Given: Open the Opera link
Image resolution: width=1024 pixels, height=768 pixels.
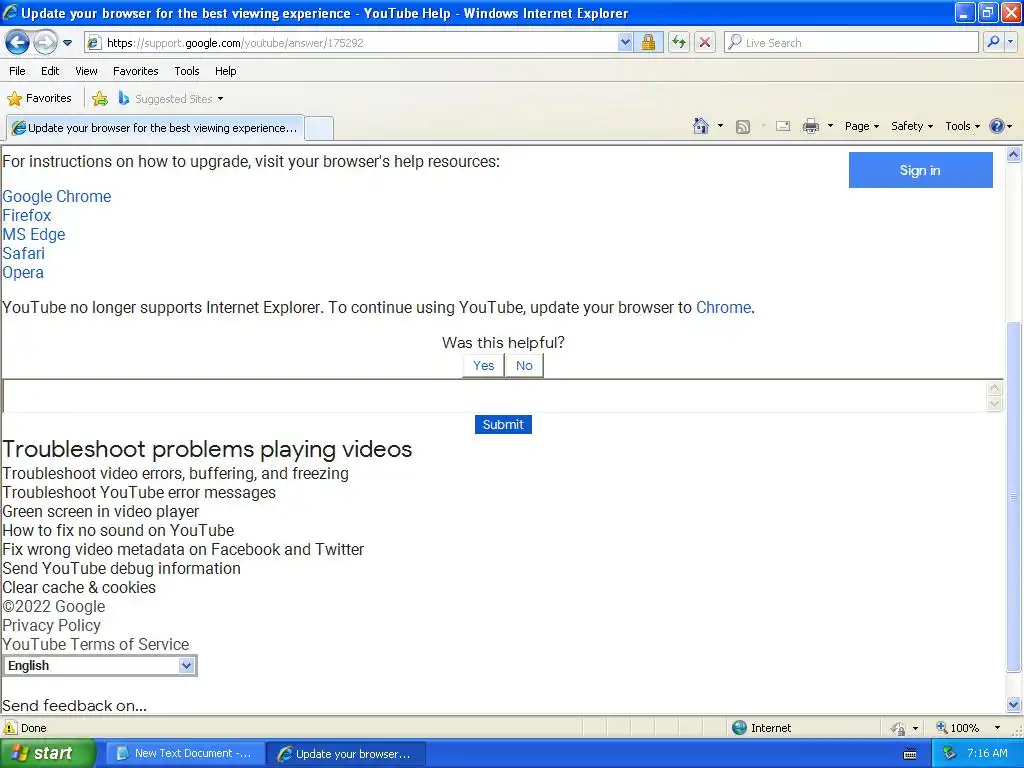Looking at the screenshot, I should (x=23, y=272).
